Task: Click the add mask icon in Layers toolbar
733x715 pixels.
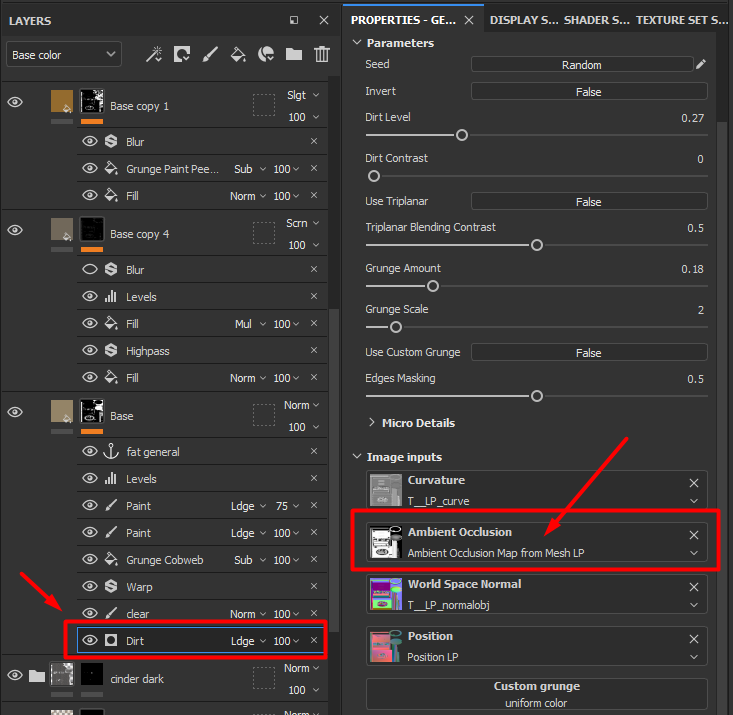Action: pyautogui.click(x=182, y=54)
